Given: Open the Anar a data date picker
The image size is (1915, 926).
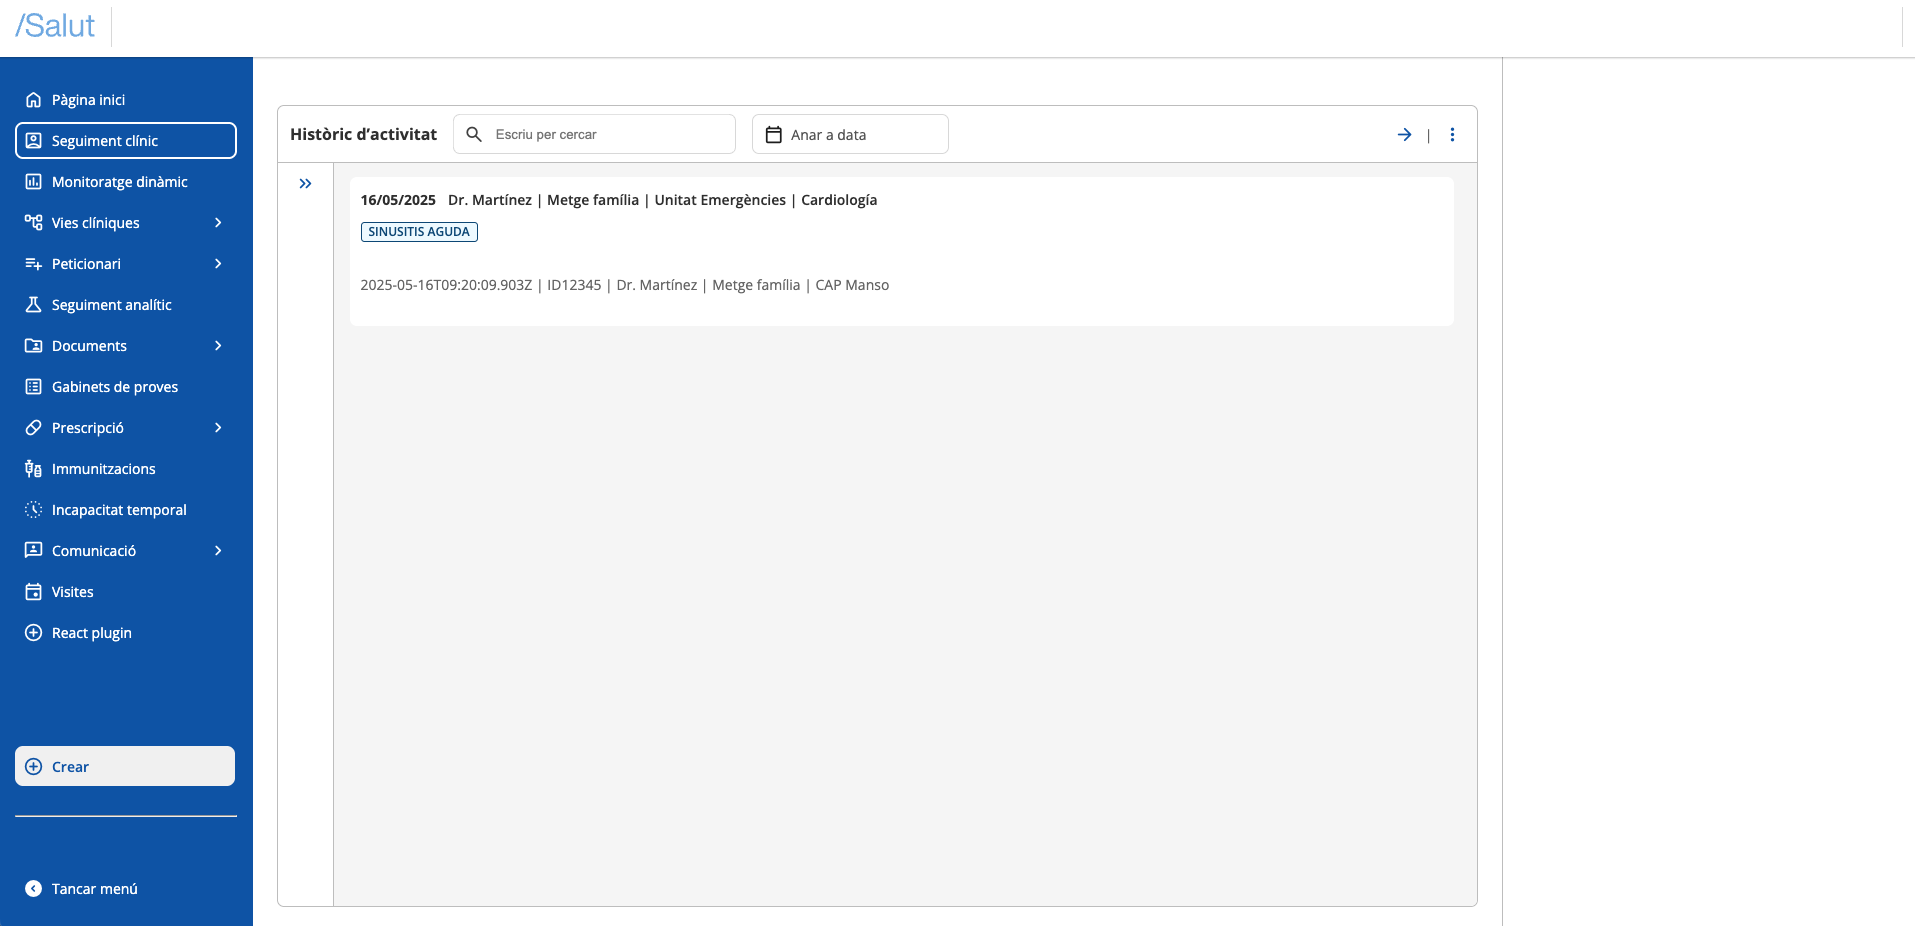Looking at the screenshot, I should (x=850, y=135).
